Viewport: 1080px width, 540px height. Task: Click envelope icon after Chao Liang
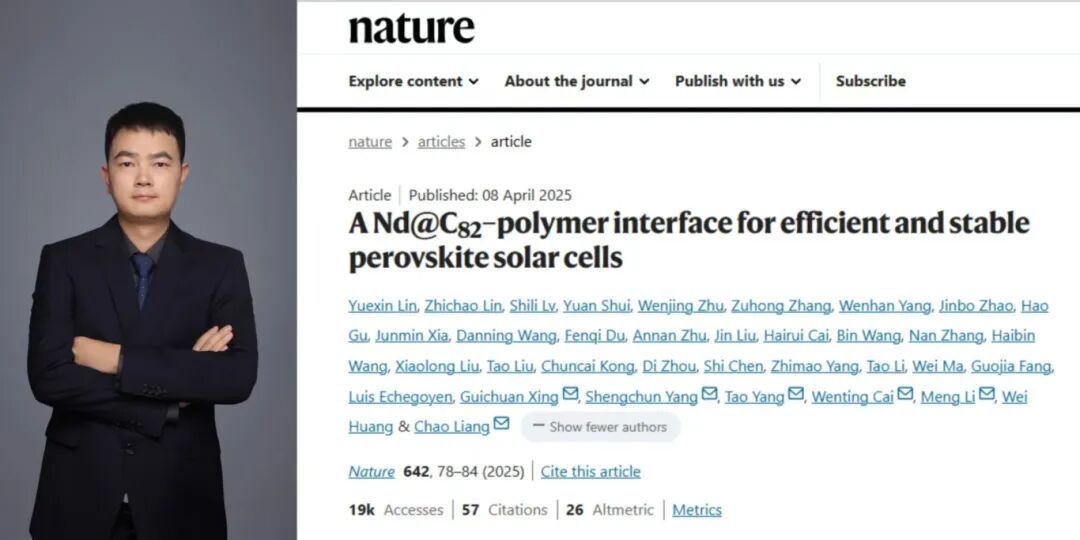pyautogui.click(x=501, y=425)
